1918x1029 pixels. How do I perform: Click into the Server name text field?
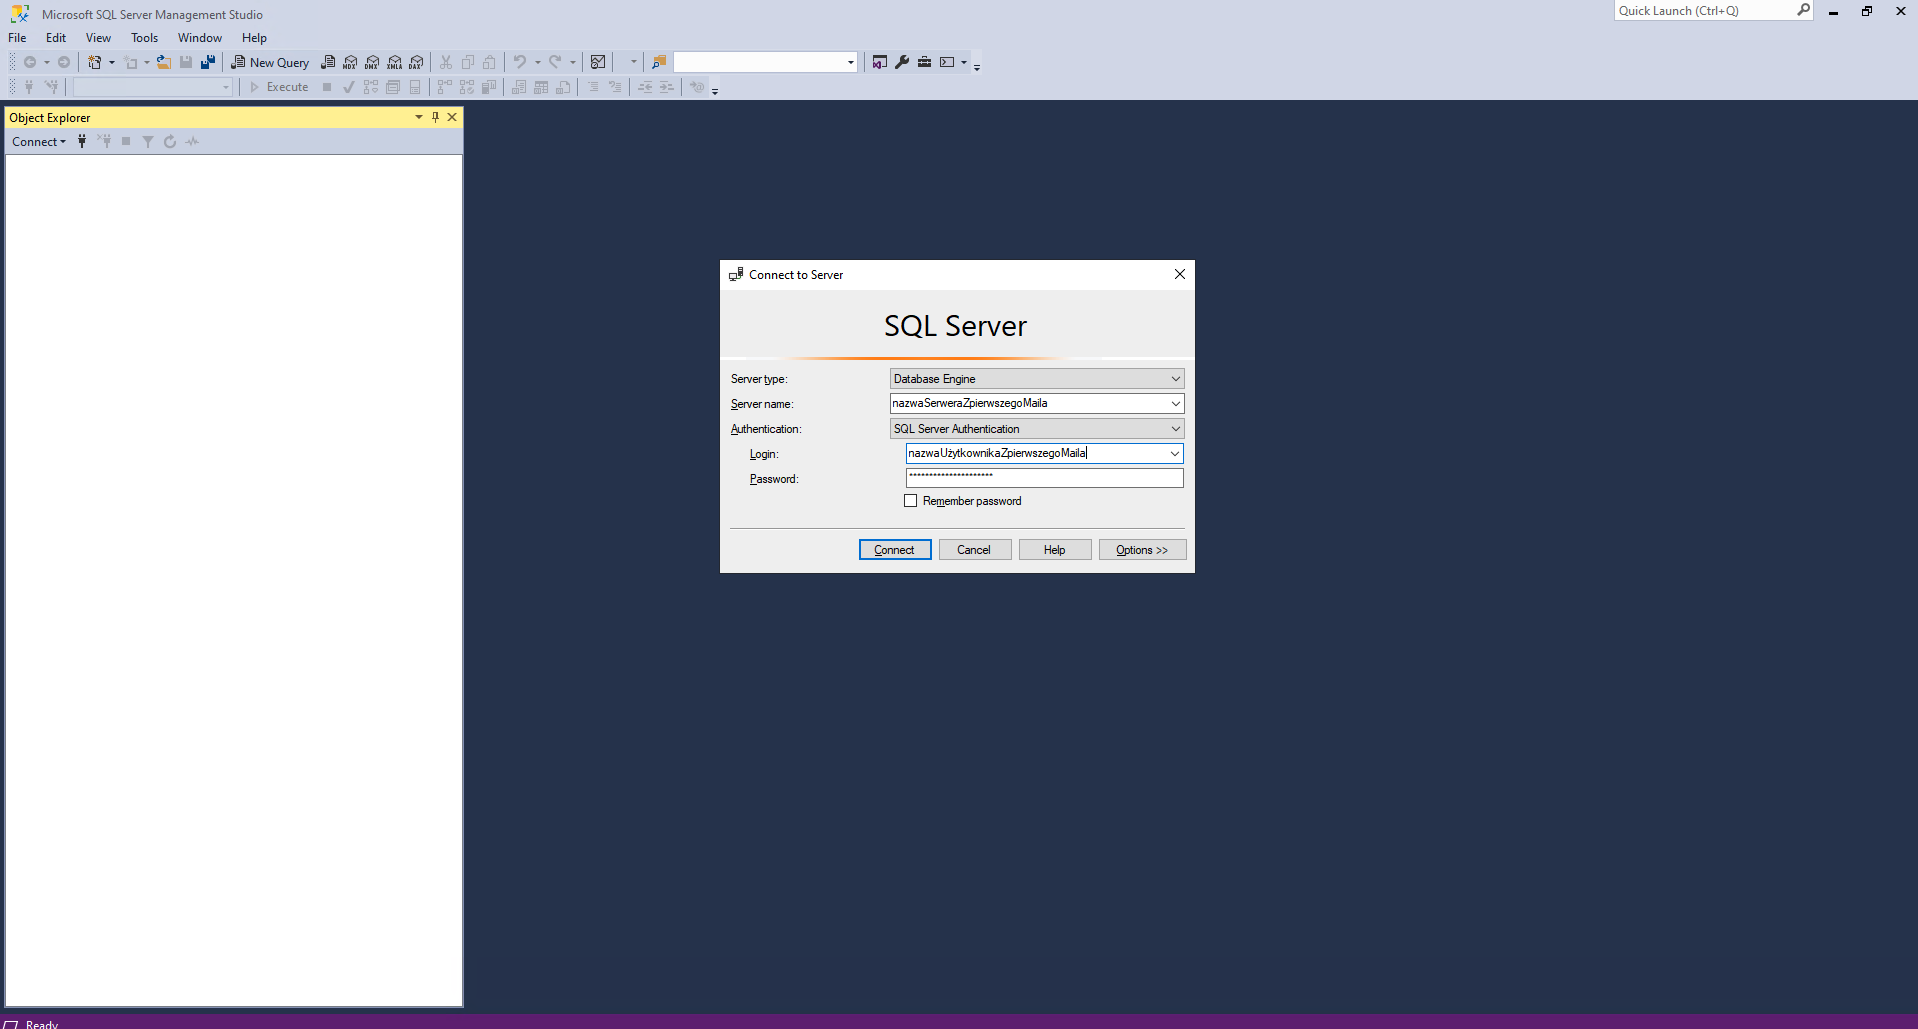coord(1028,403)
